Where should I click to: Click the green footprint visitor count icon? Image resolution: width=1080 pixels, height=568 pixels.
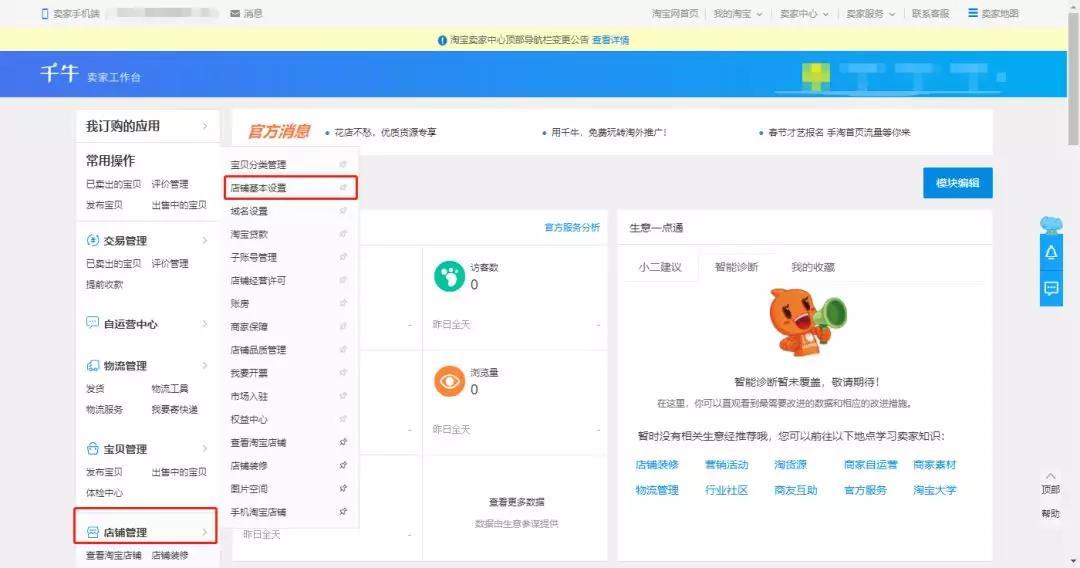coord(449,276)
